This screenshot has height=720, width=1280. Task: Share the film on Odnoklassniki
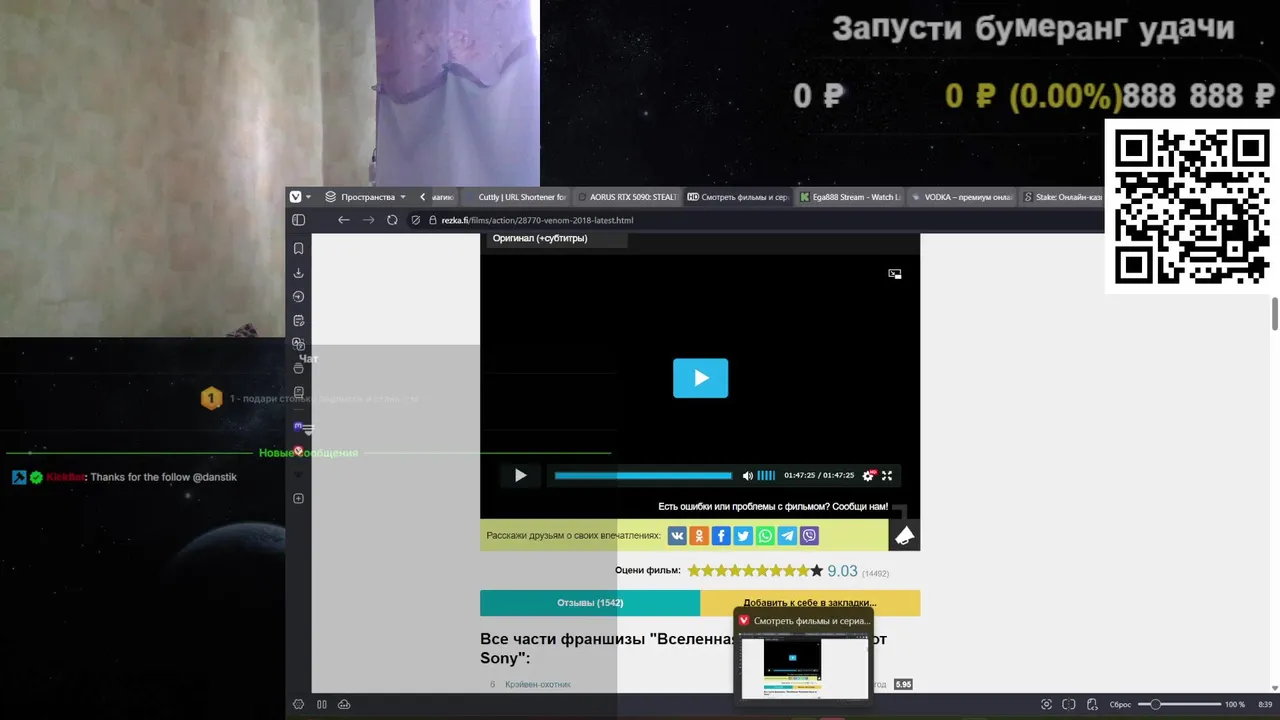click(x=699, y=536)
